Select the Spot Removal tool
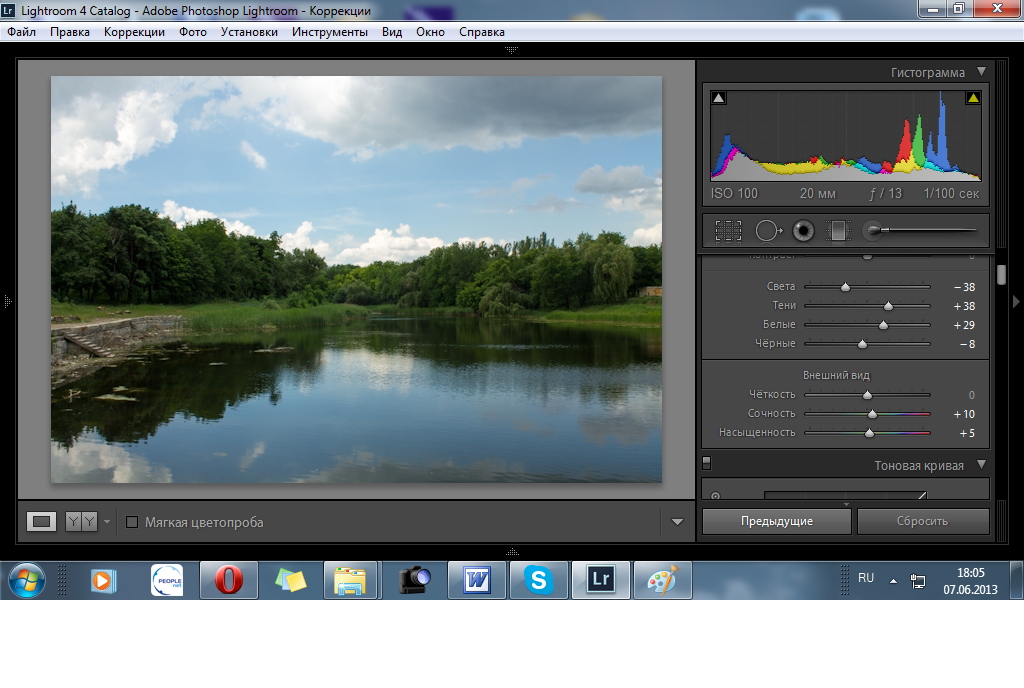Screen dimensions: 1024x688 point(767,231)
